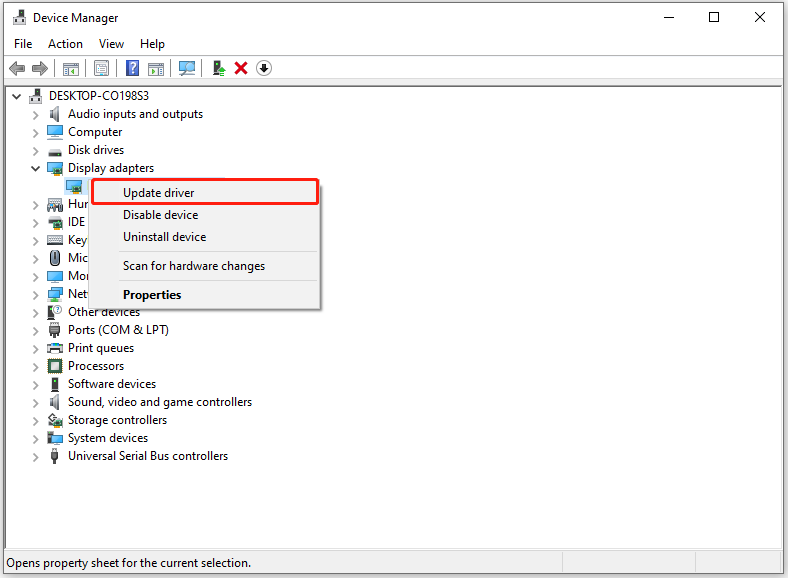The width and height of the screenshot is (788, 578).
Task: Expand the Print queues category
Action: pos(35,349)
